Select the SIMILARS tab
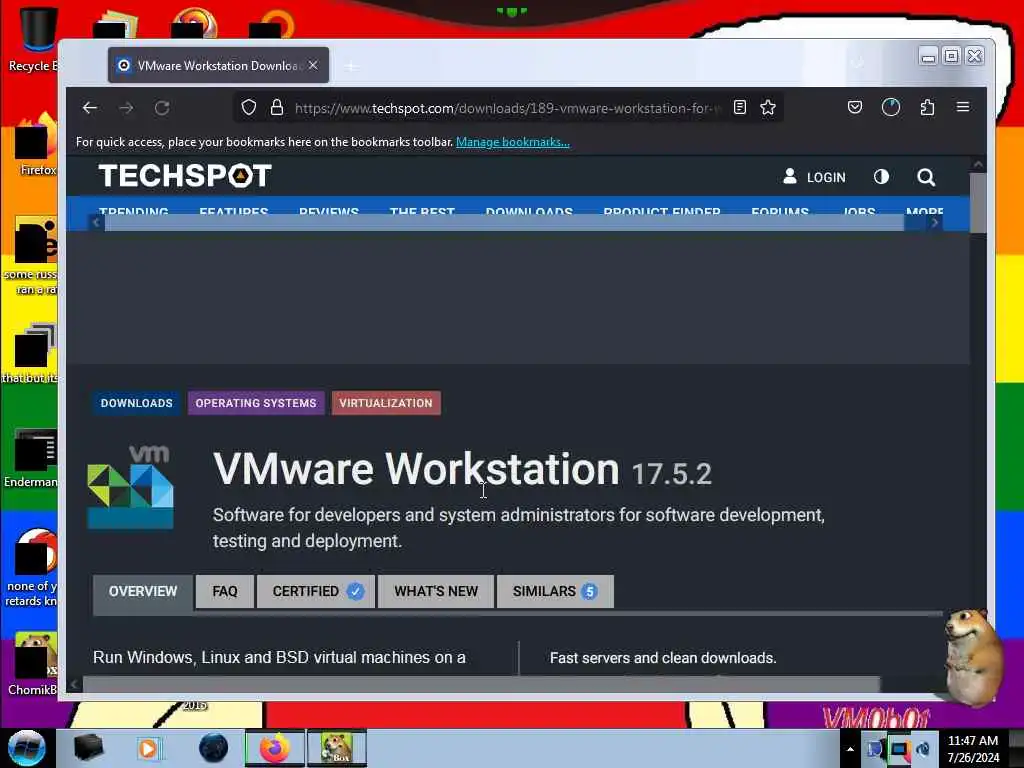The height and width of the screenshot is (768, 1024). pos(555,592)
